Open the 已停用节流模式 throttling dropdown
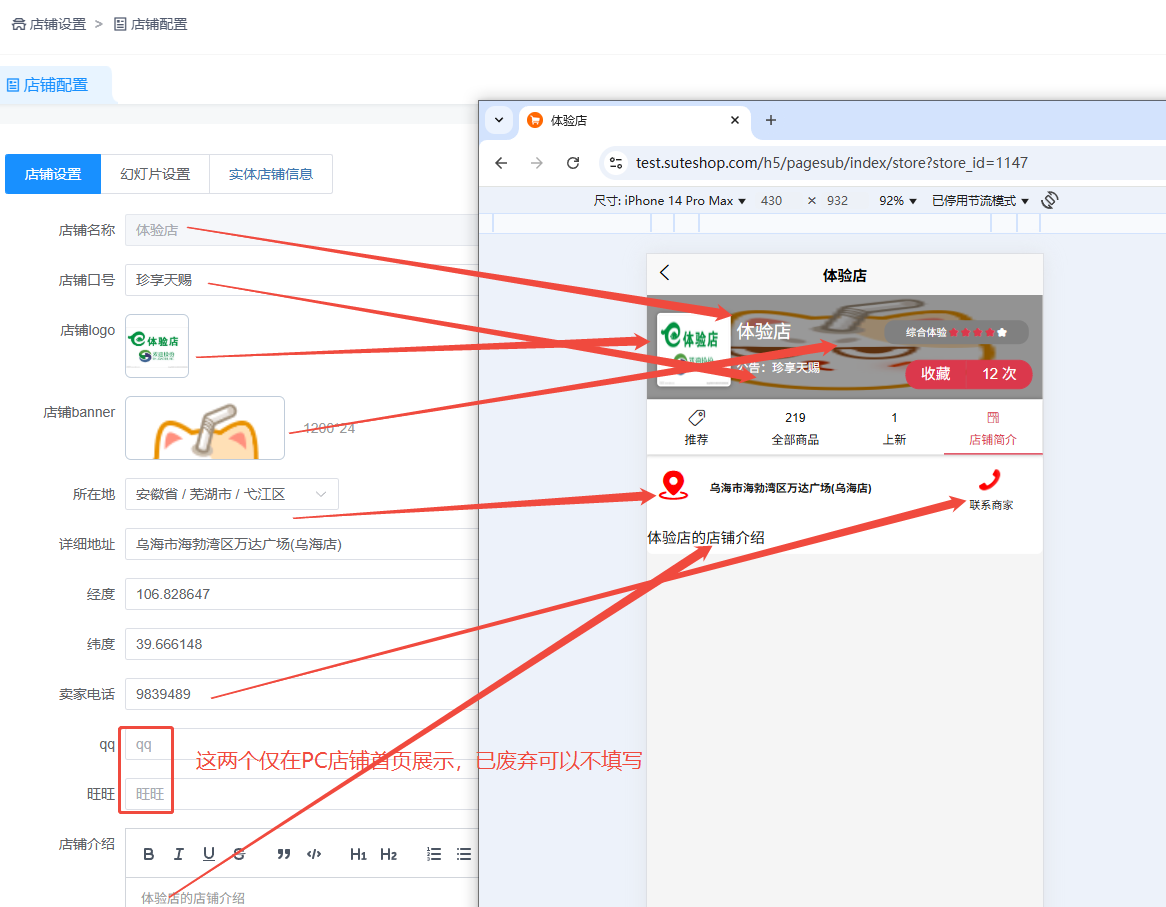The width and height of the screenshot is (1166, 907). pos(980,201)
